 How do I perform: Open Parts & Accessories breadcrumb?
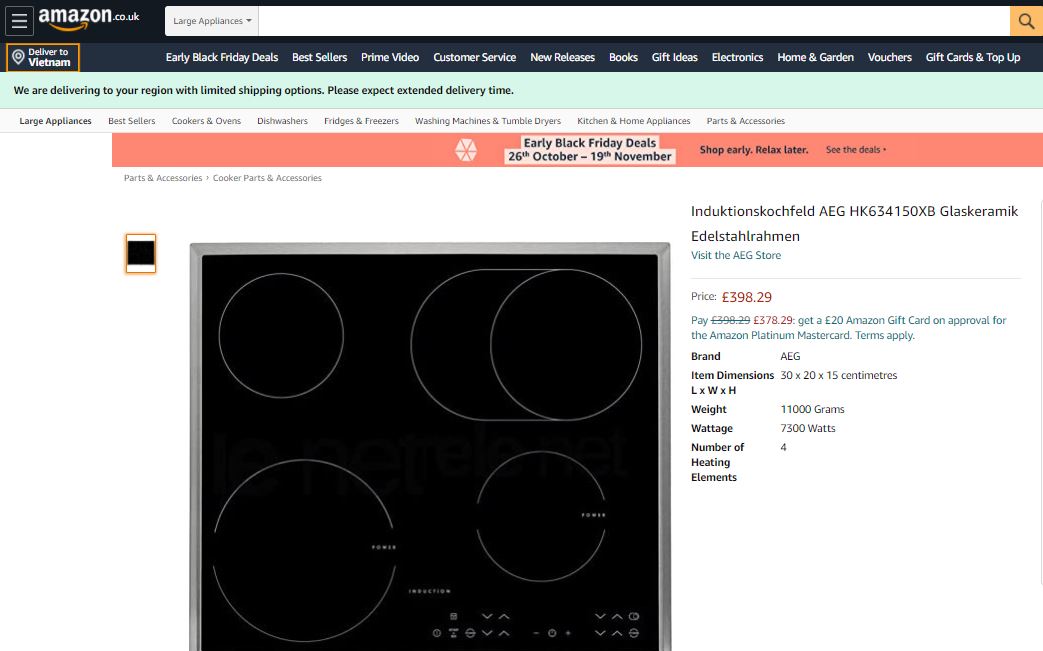(163, 178)
